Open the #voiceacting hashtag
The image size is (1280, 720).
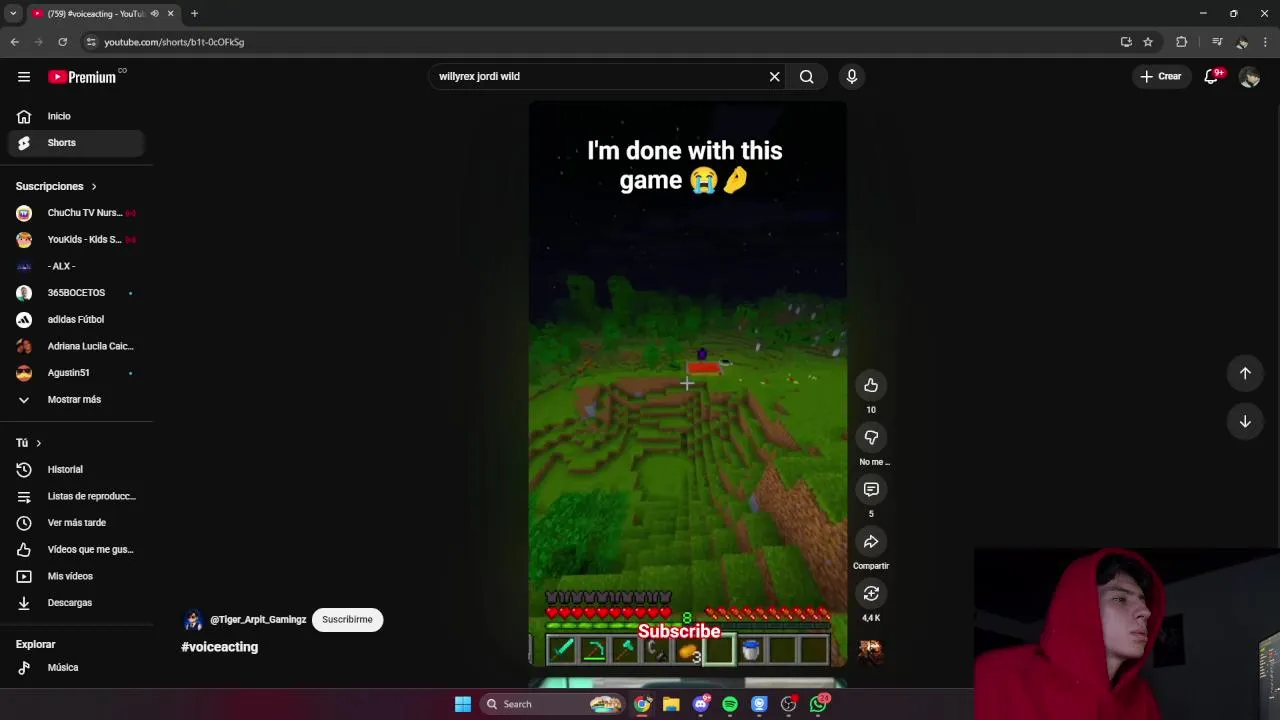point(220,647)
